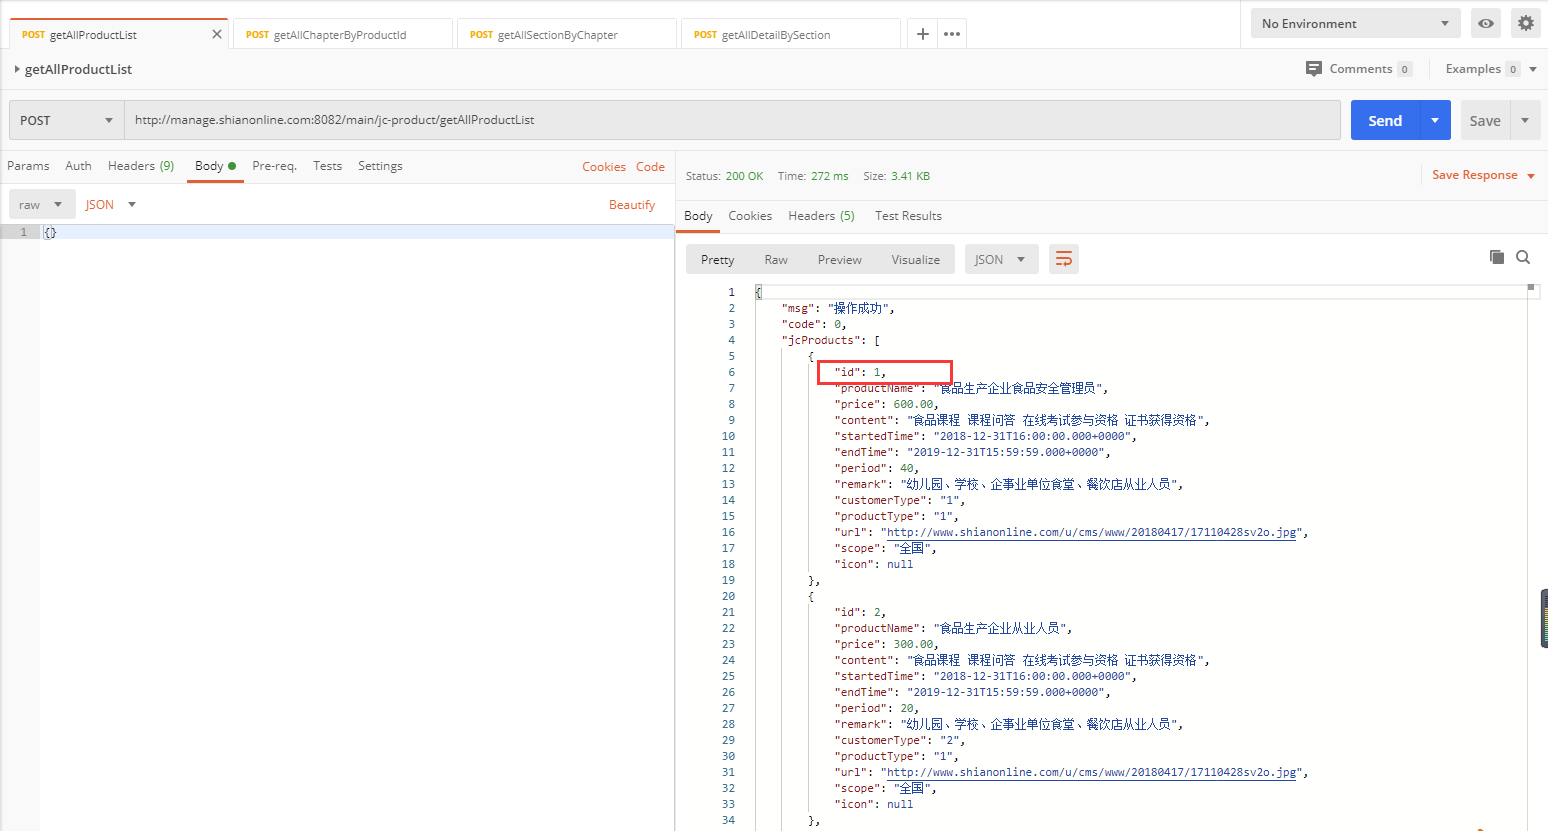
Task: Click the "code": 0 response line
Action: [x=814, y=324]
